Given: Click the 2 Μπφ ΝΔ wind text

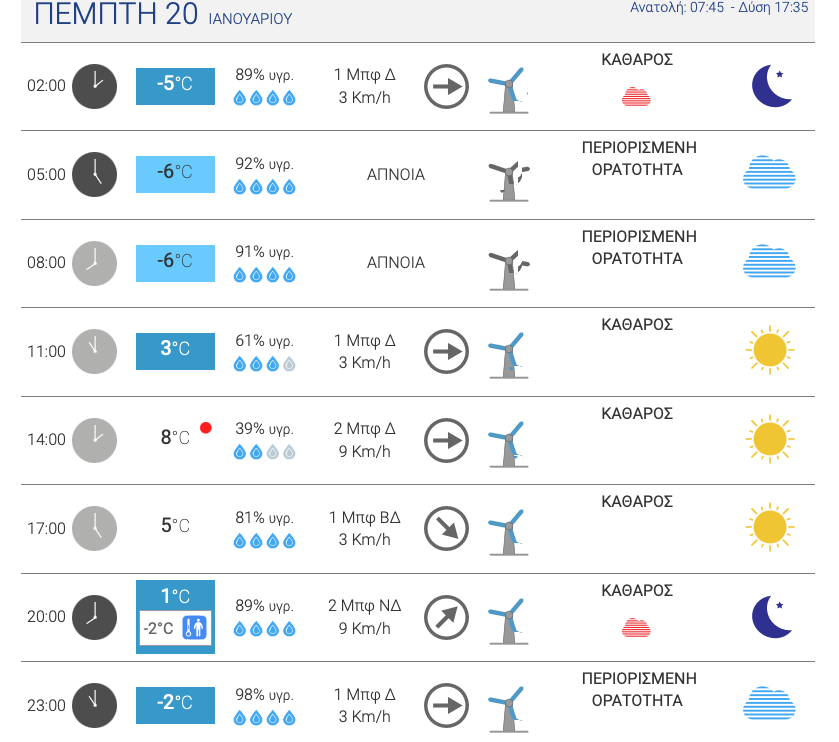Looking at the screenshot, I should coord(364,606).
